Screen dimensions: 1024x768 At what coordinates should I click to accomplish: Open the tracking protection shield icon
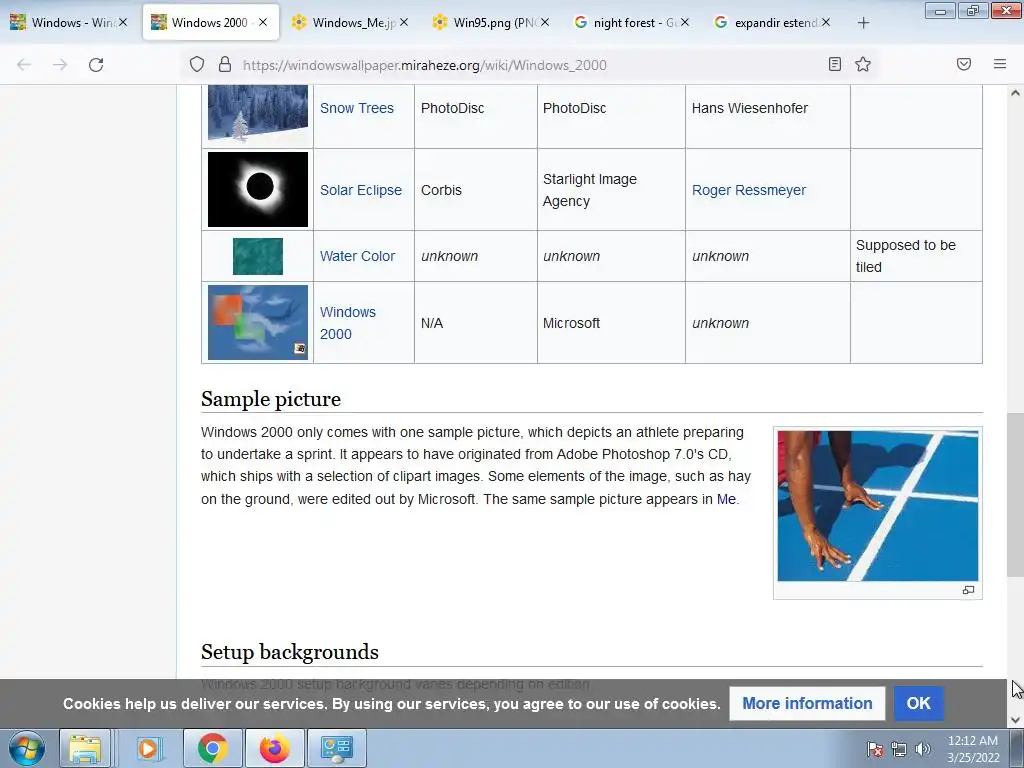[197, 64]
